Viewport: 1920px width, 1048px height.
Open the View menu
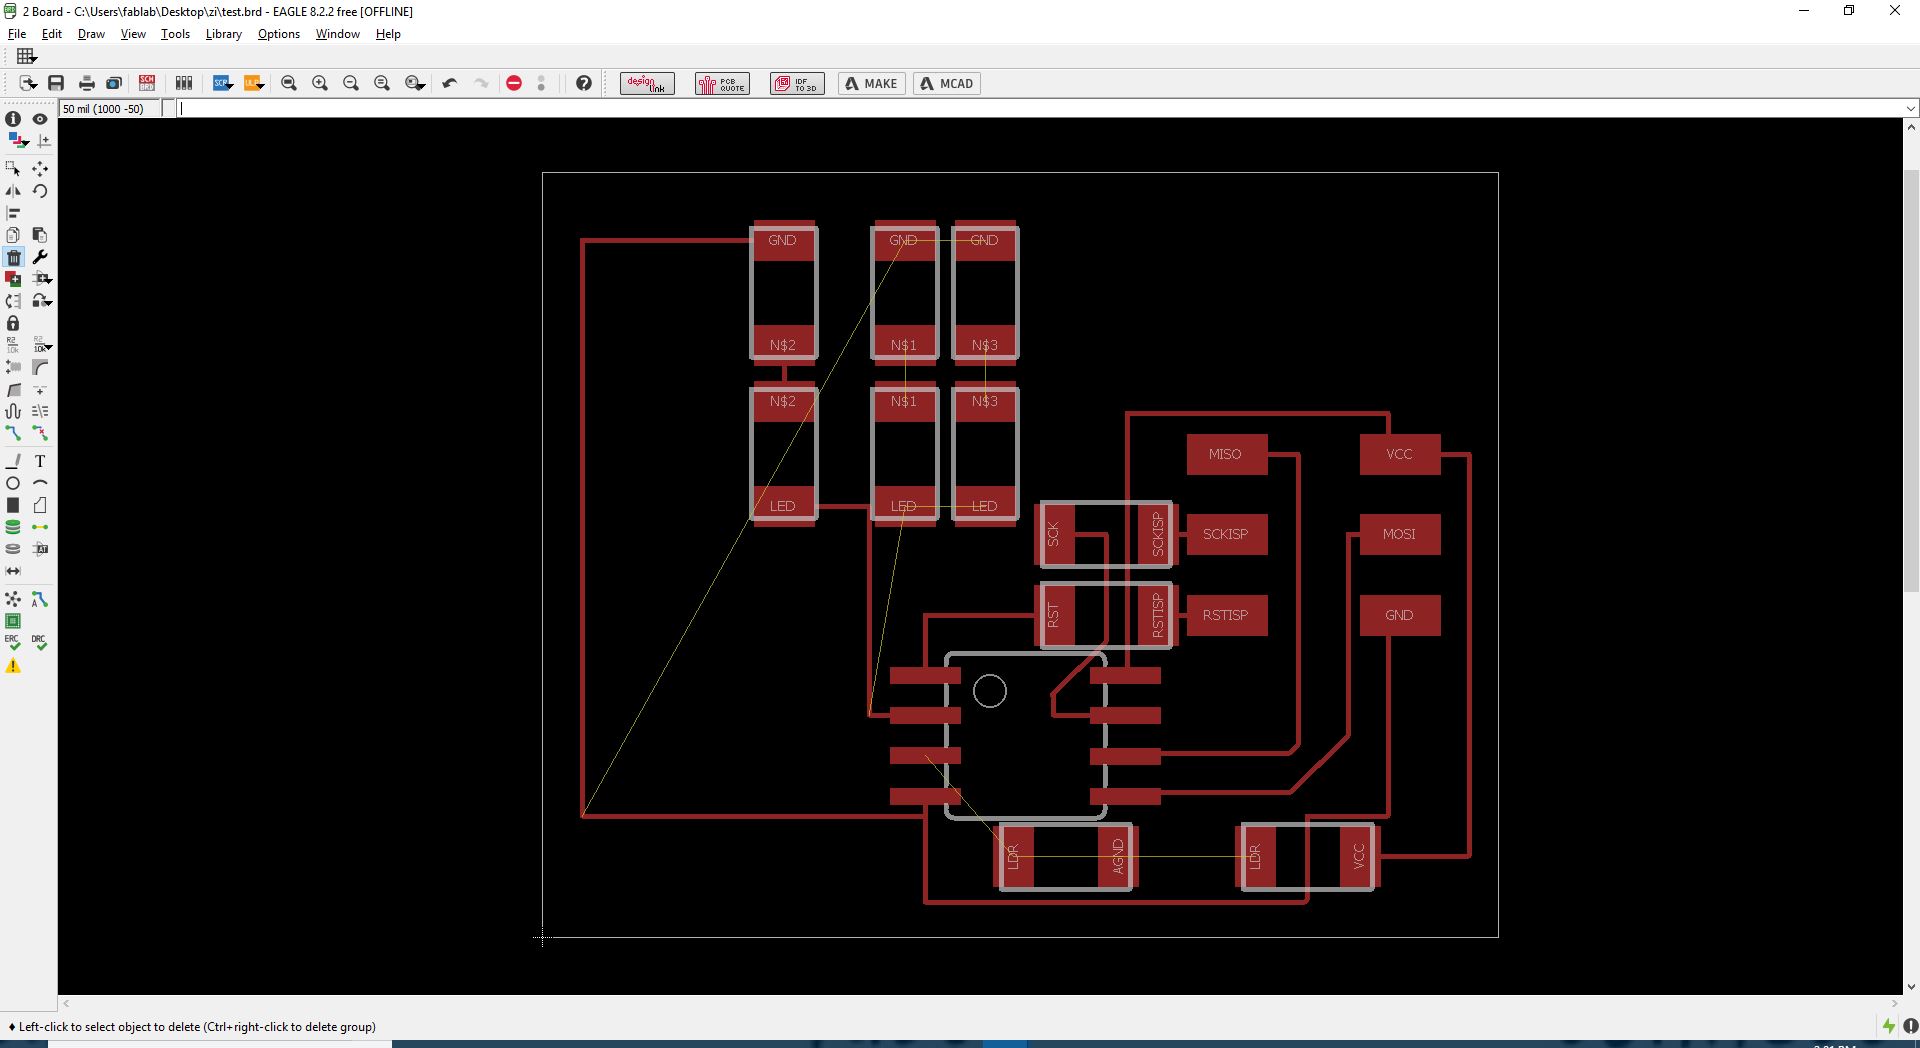point(133,34)
